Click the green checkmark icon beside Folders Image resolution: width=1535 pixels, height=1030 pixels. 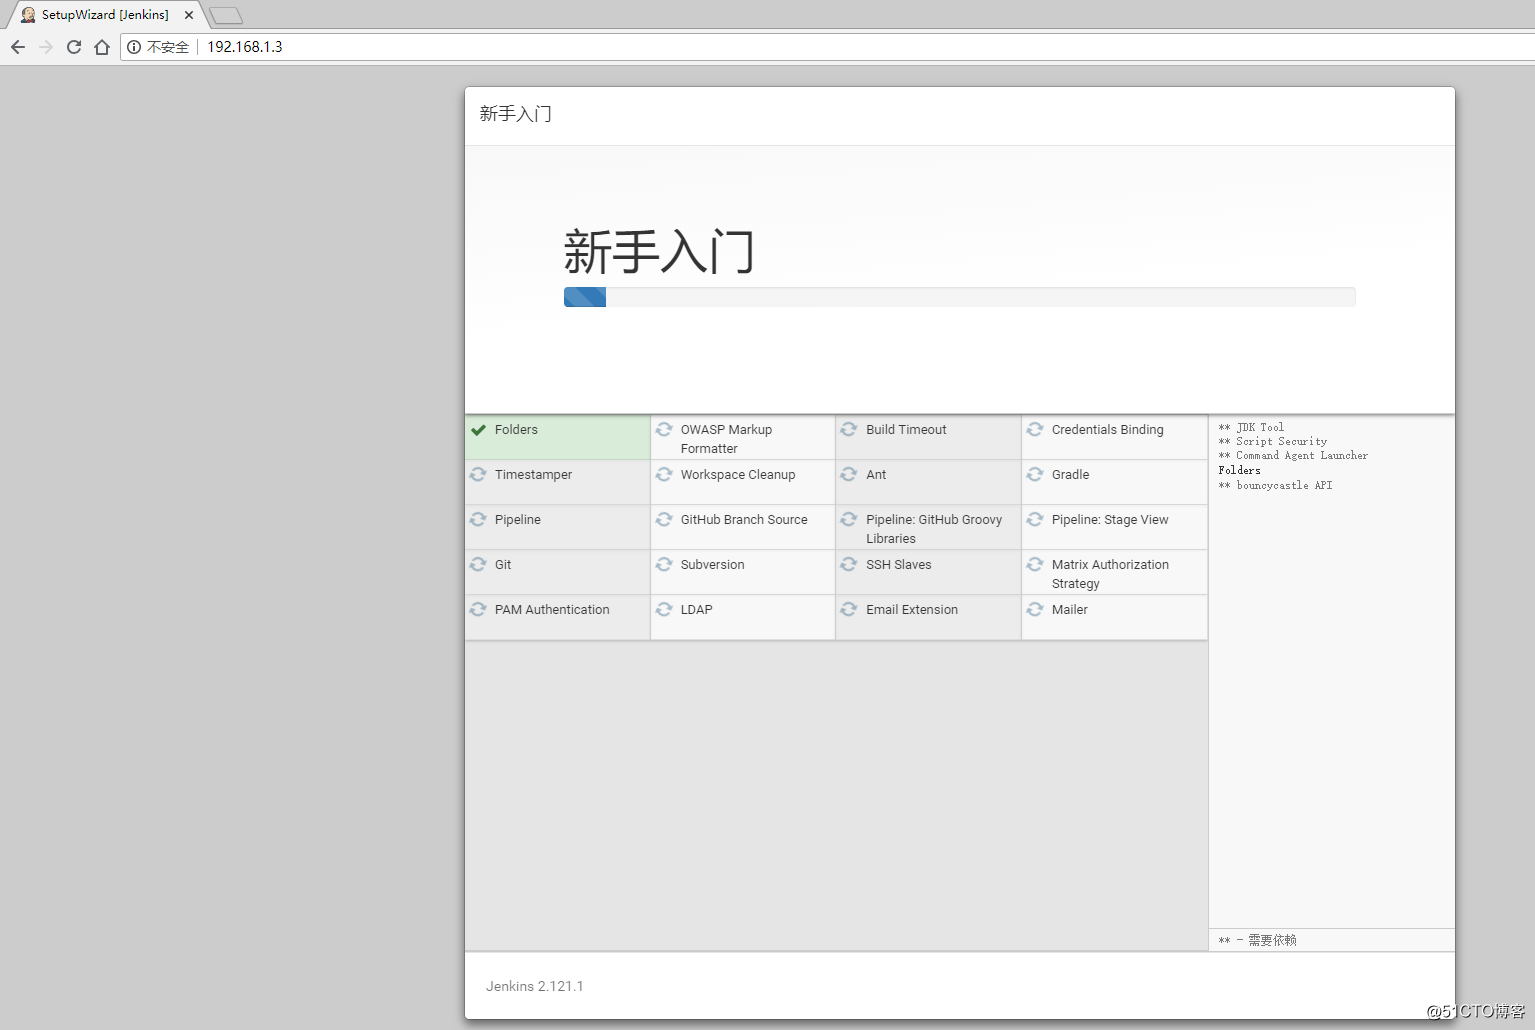coord(478,430)
